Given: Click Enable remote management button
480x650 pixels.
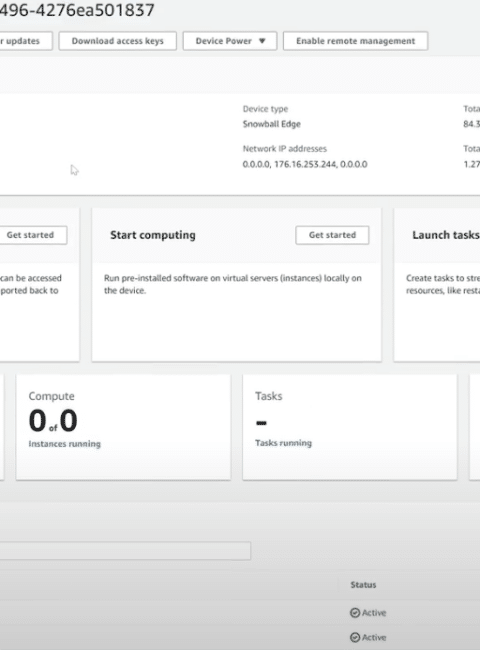Looking at the screenshot, I should tap(355, 41).
